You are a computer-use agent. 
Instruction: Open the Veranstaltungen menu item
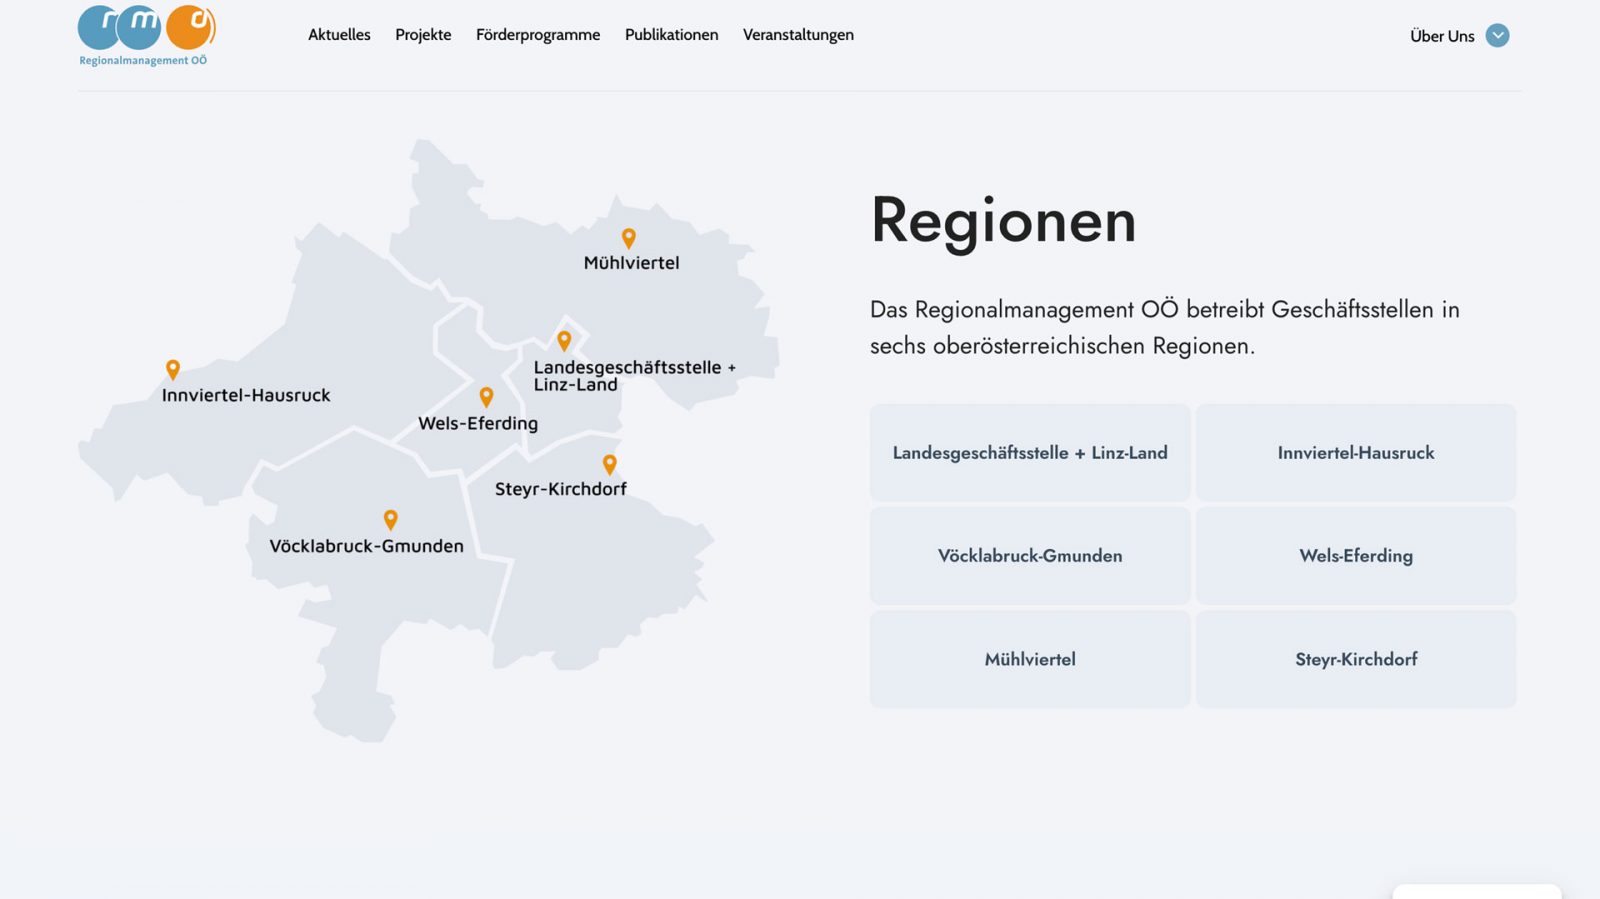pos(798,35)
